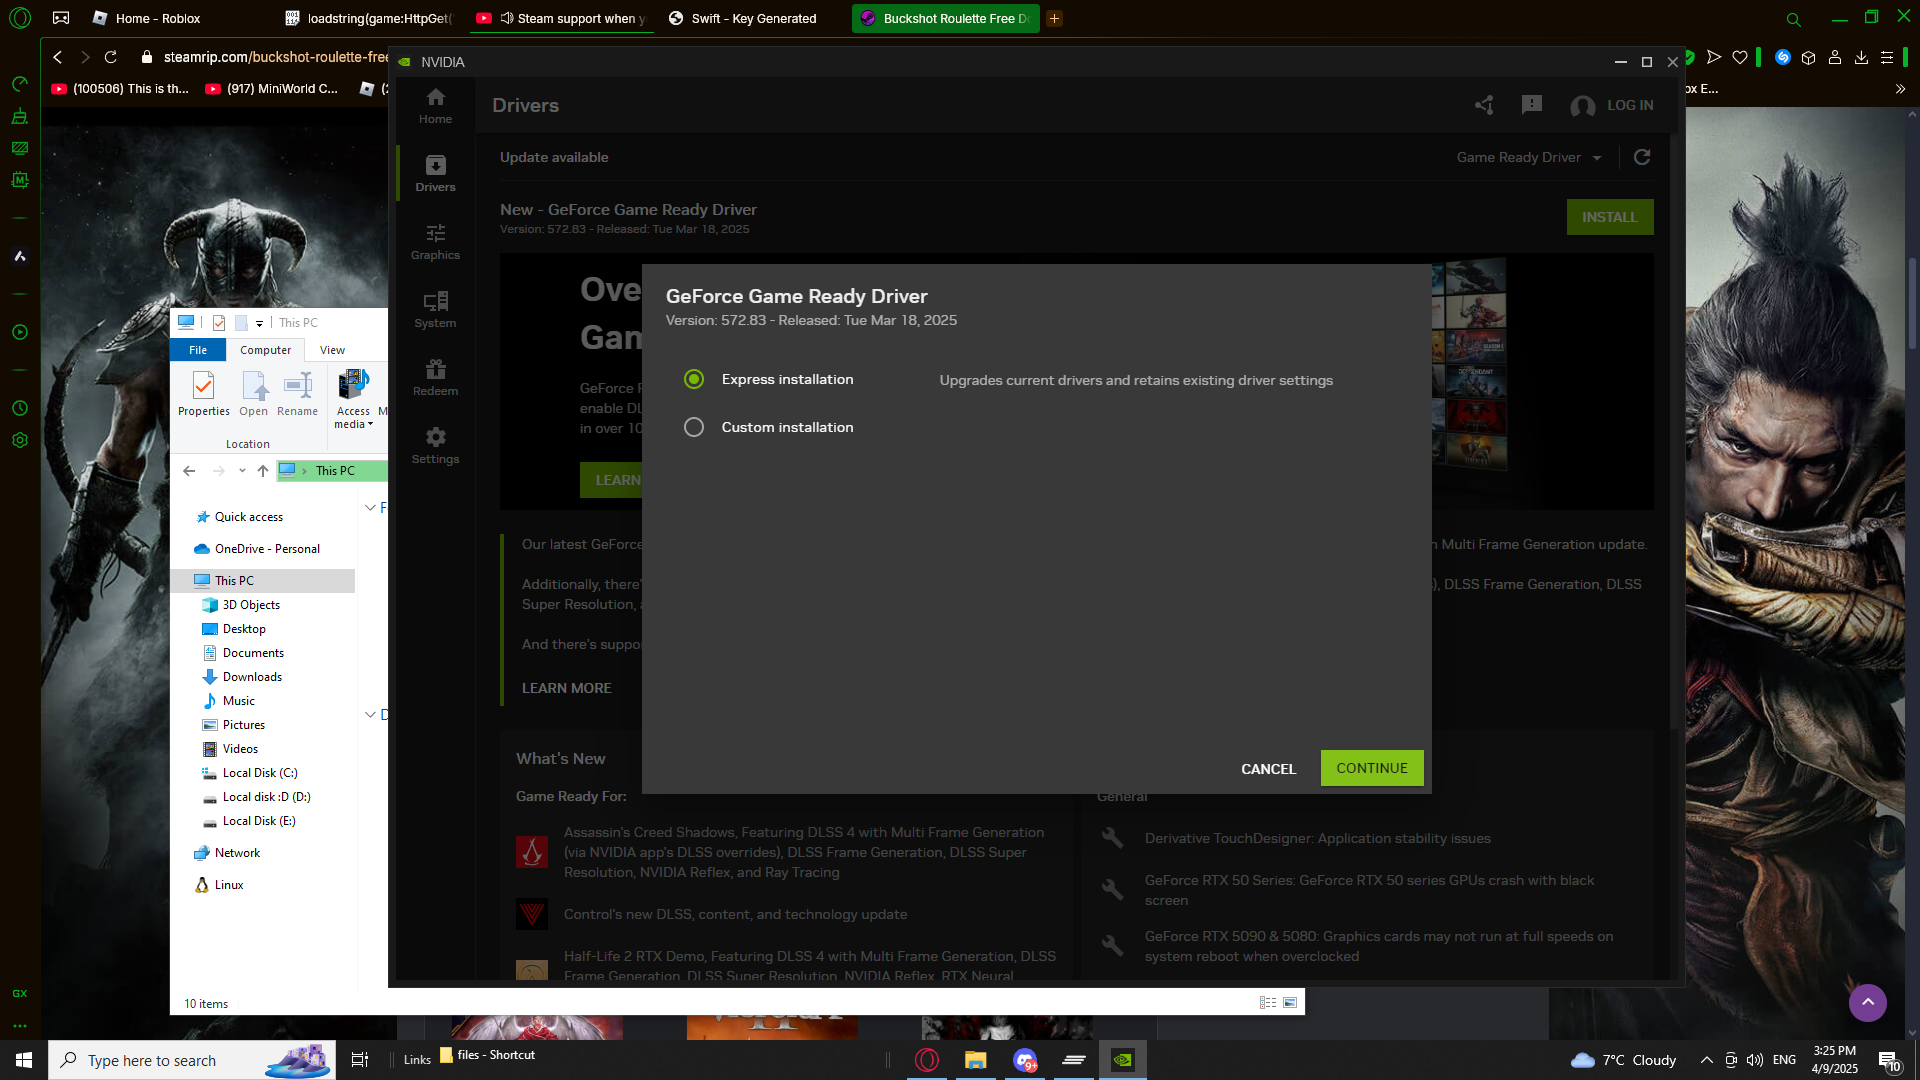Click the NVIDIA feedback icon
This screenshot has width=1920, height=1080.
[1532, 105]
